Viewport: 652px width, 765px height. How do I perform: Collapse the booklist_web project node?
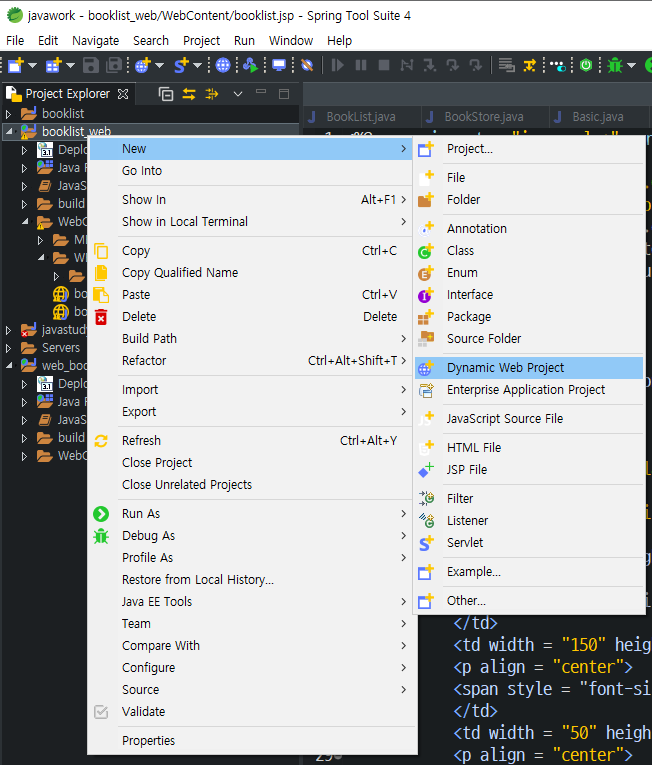point(9,131)
